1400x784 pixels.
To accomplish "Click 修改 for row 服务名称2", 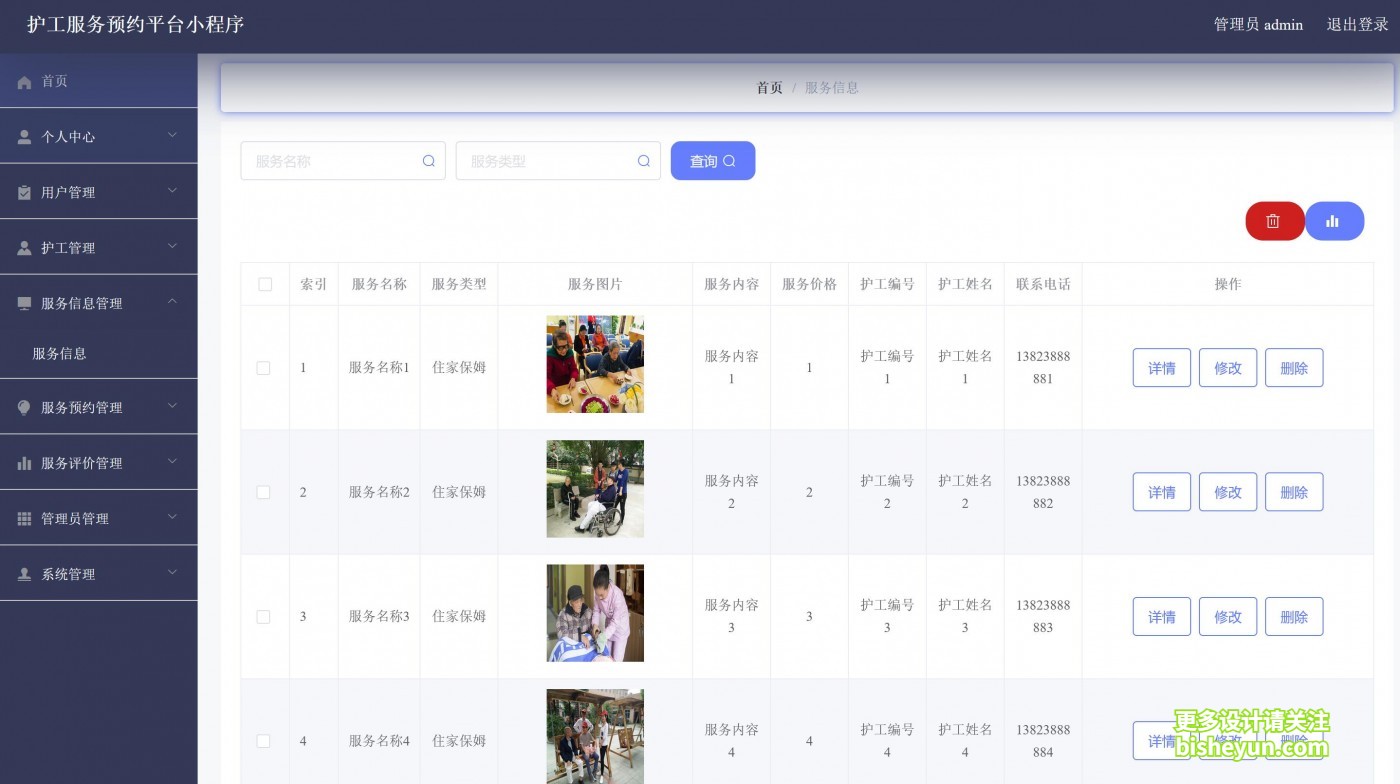I will click(x=1228, y=492).
